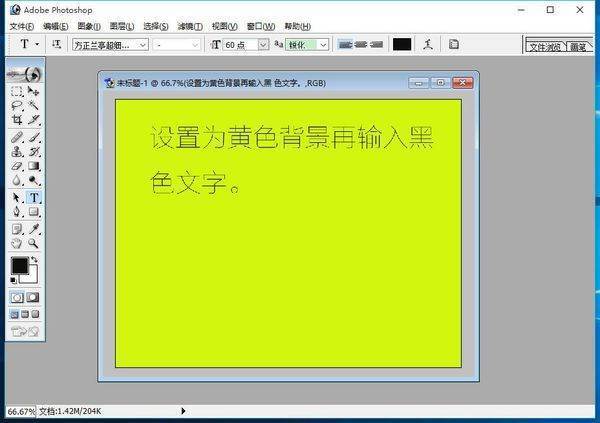Open the 文件(F) menu
Image resolution: width=600 pixels, height=423 pixels.
click(x=22, y=26)
